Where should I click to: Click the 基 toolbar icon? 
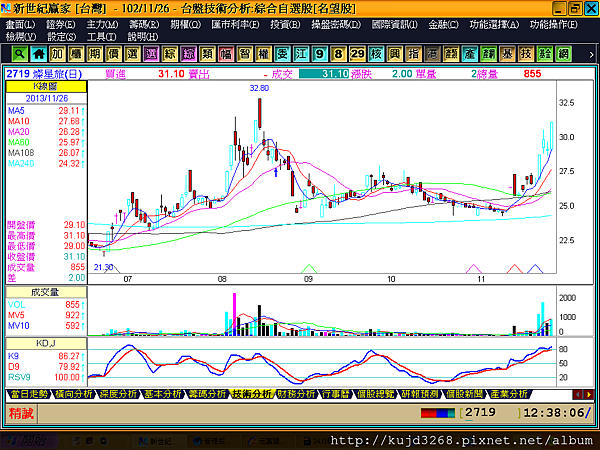[x=507, y=54]
